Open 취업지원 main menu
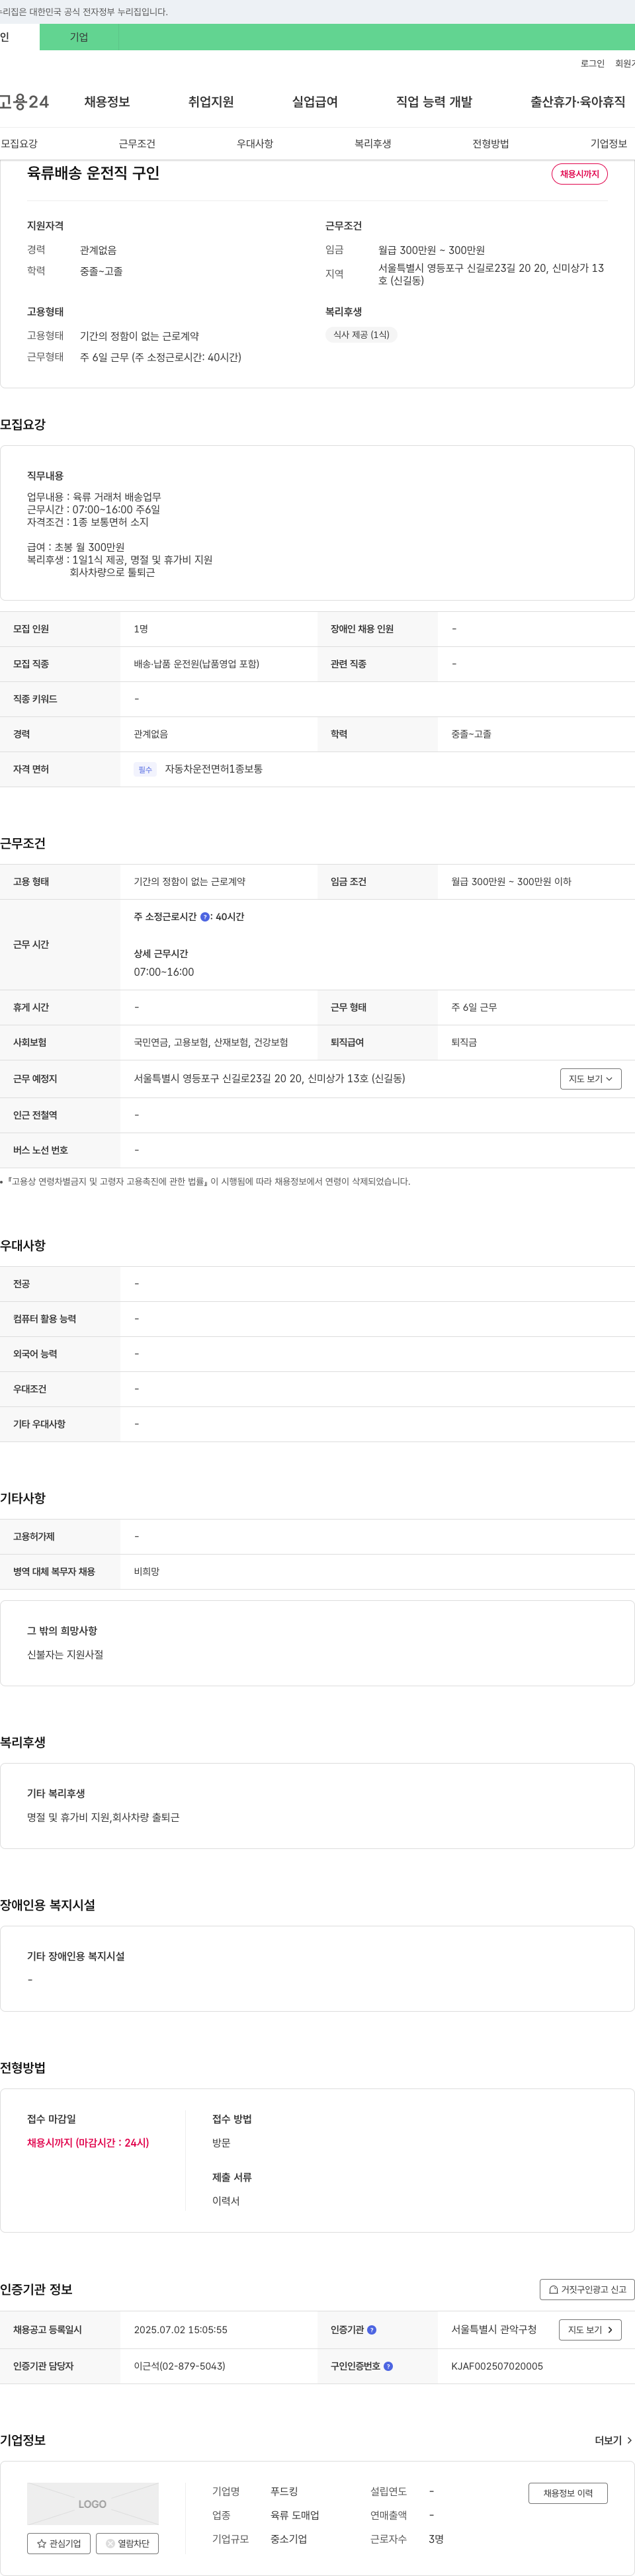 211,102
